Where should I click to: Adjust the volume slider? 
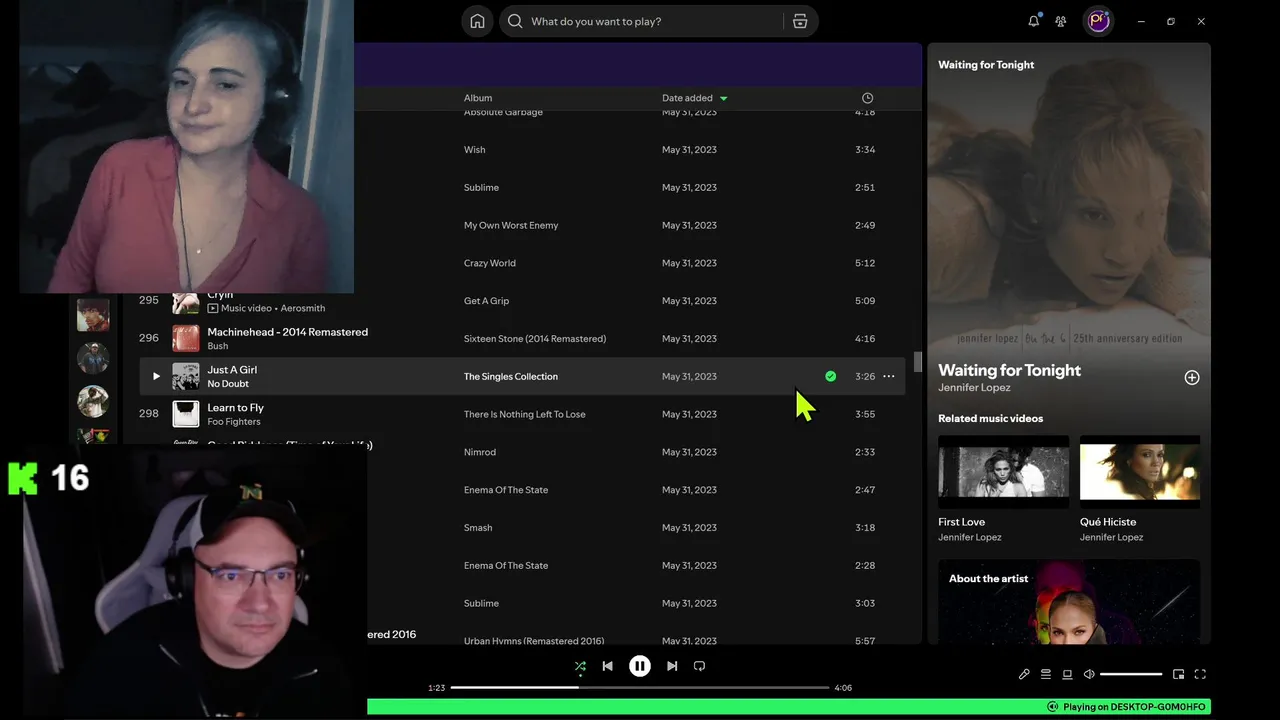tap(1131, 674)
